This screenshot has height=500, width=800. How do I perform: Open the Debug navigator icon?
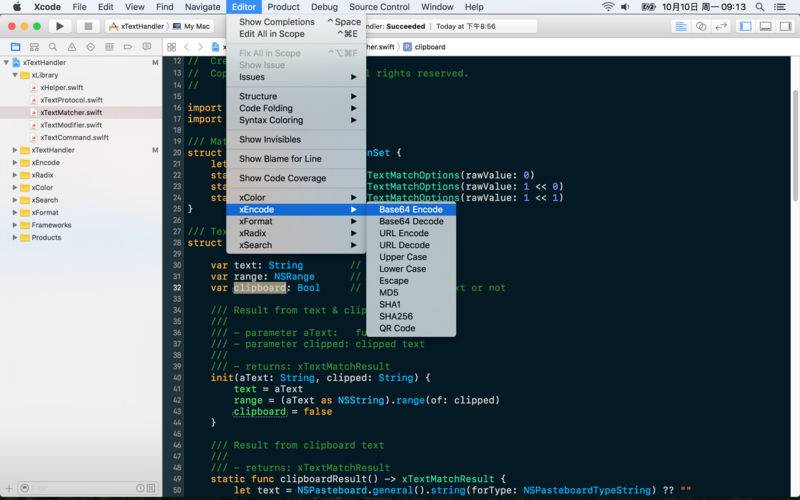click(109, 47)
